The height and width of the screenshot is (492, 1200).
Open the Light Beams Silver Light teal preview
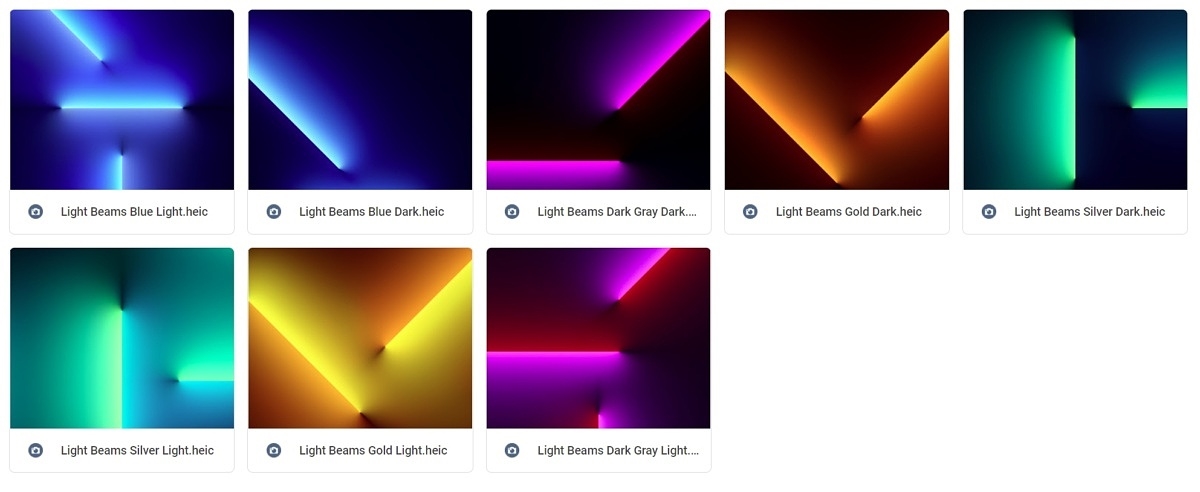(x=122, y=338)
